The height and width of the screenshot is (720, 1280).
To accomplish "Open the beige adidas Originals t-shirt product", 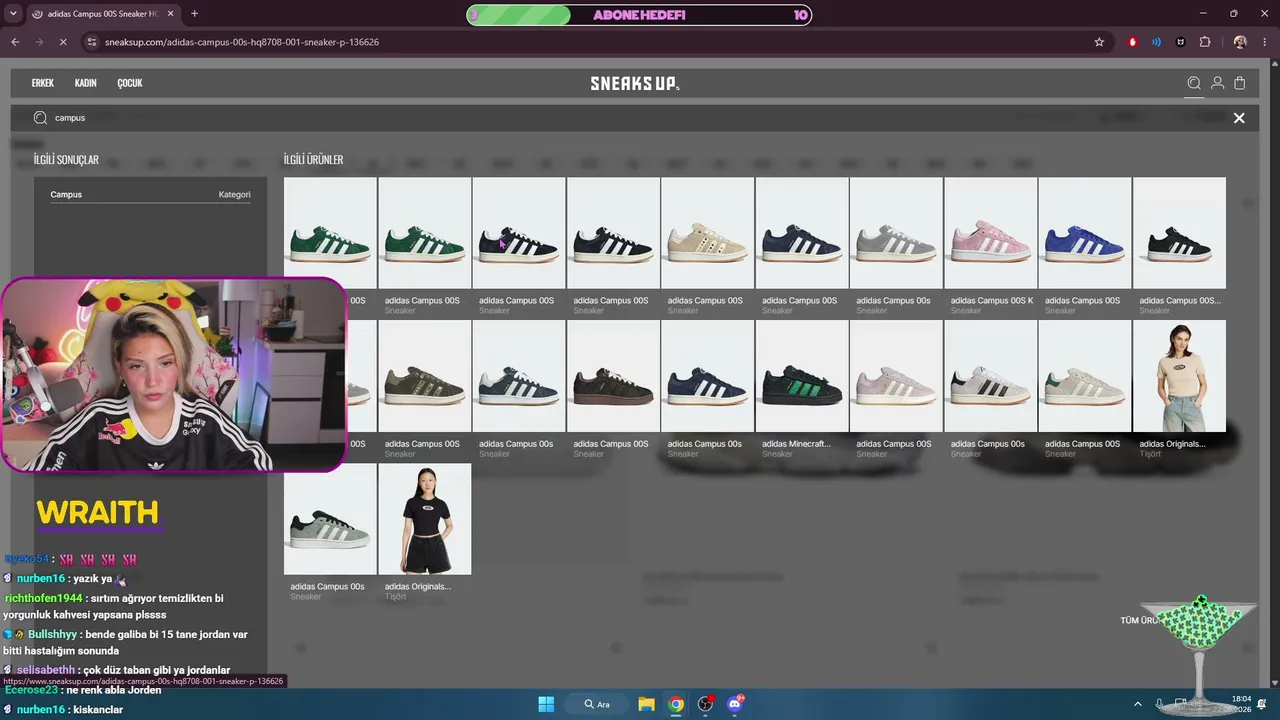I will tap(1179, 390).
